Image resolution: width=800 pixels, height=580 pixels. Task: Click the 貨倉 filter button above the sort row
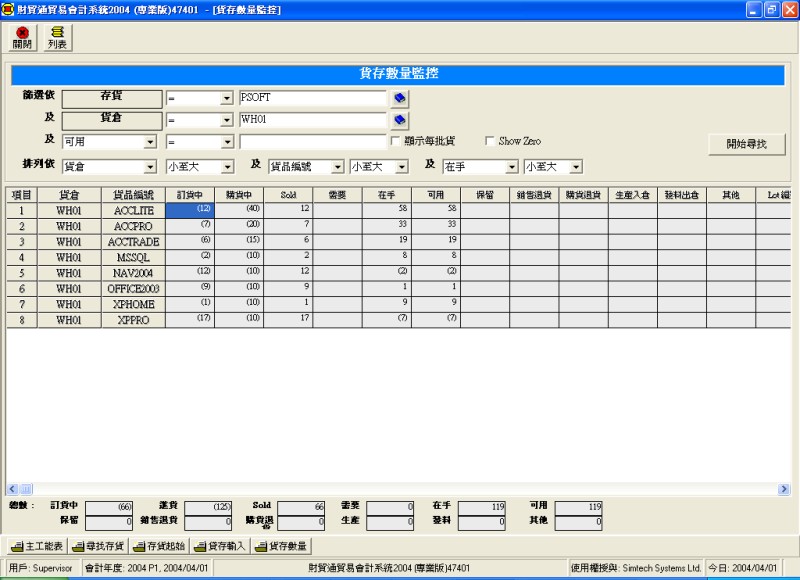coord(112,120)
